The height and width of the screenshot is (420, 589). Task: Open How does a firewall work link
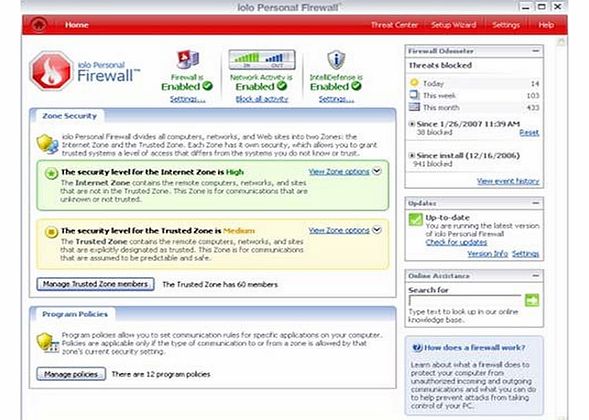coord(474,347)
